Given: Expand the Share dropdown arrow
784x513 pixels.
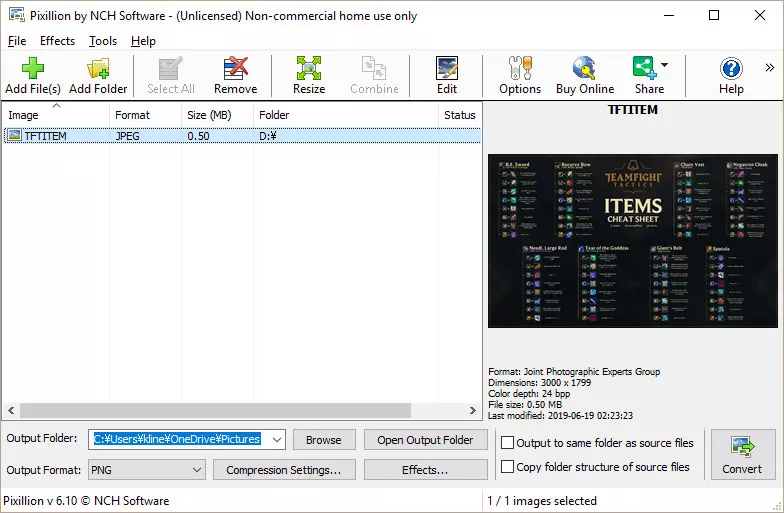Looking at the screenshot, I should 664,64.
